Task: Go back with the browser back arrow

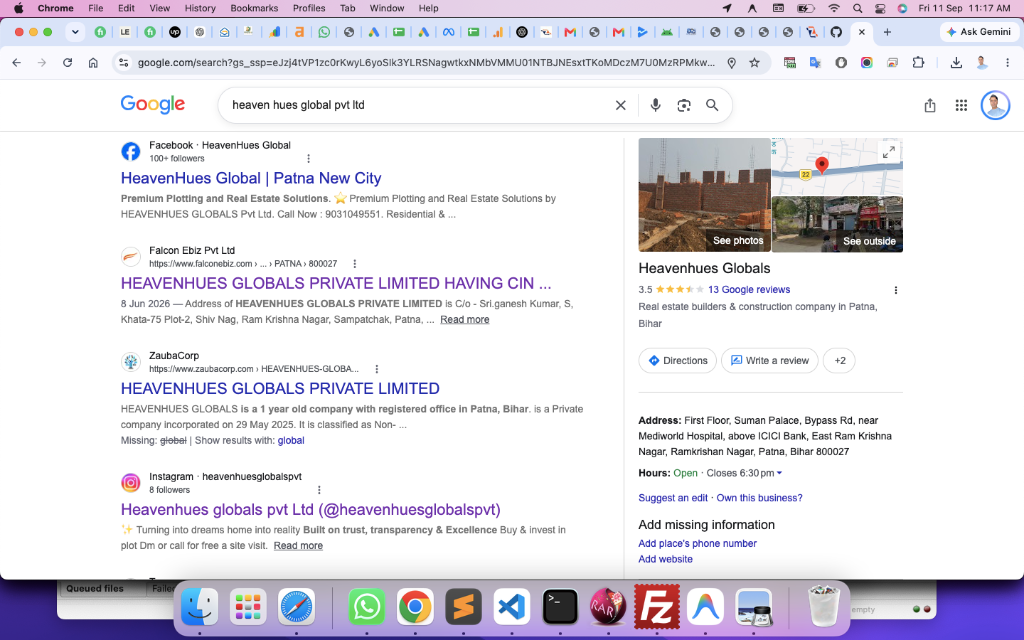Action: click(16, 63)
